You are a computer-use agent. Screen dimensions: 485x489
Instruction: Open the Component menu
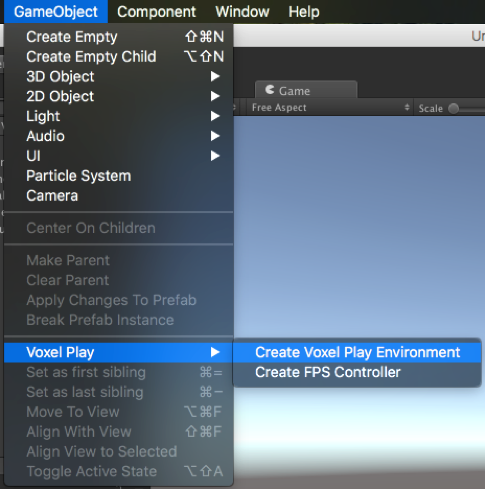[156, 12]
